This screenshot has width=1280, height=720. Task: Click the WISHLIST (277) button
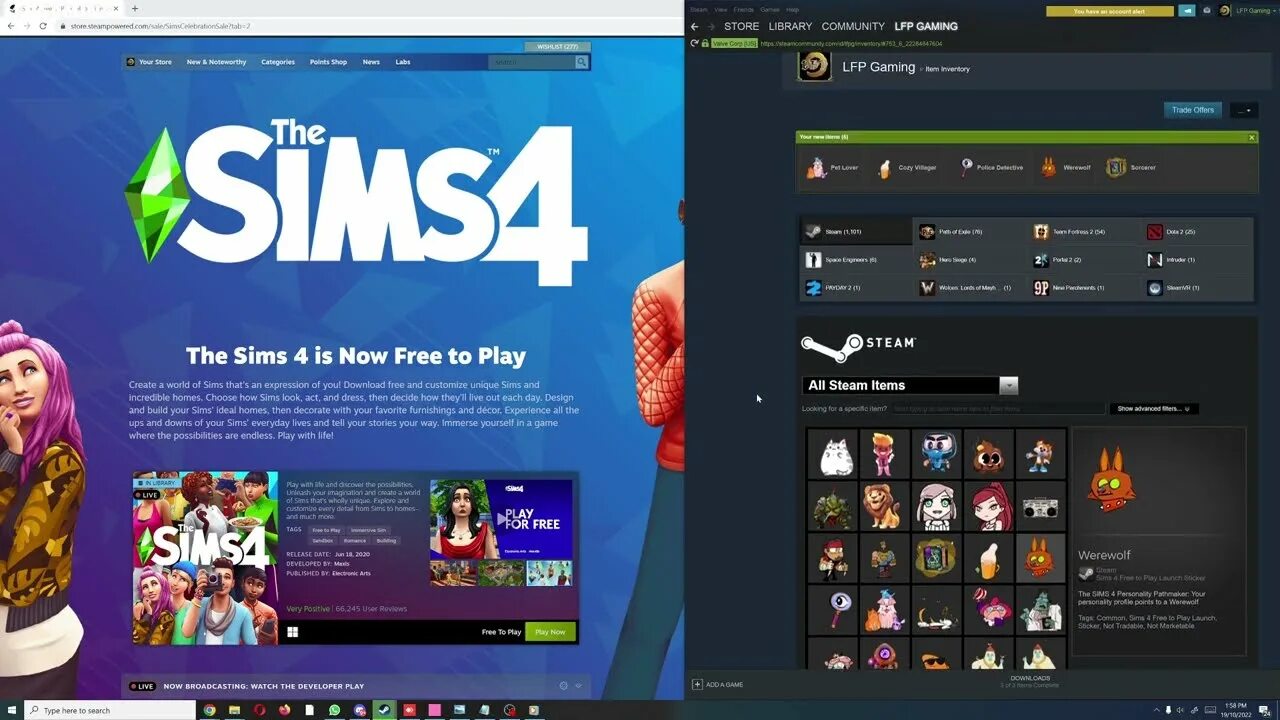pyautogui.click(x=557, y=47)
